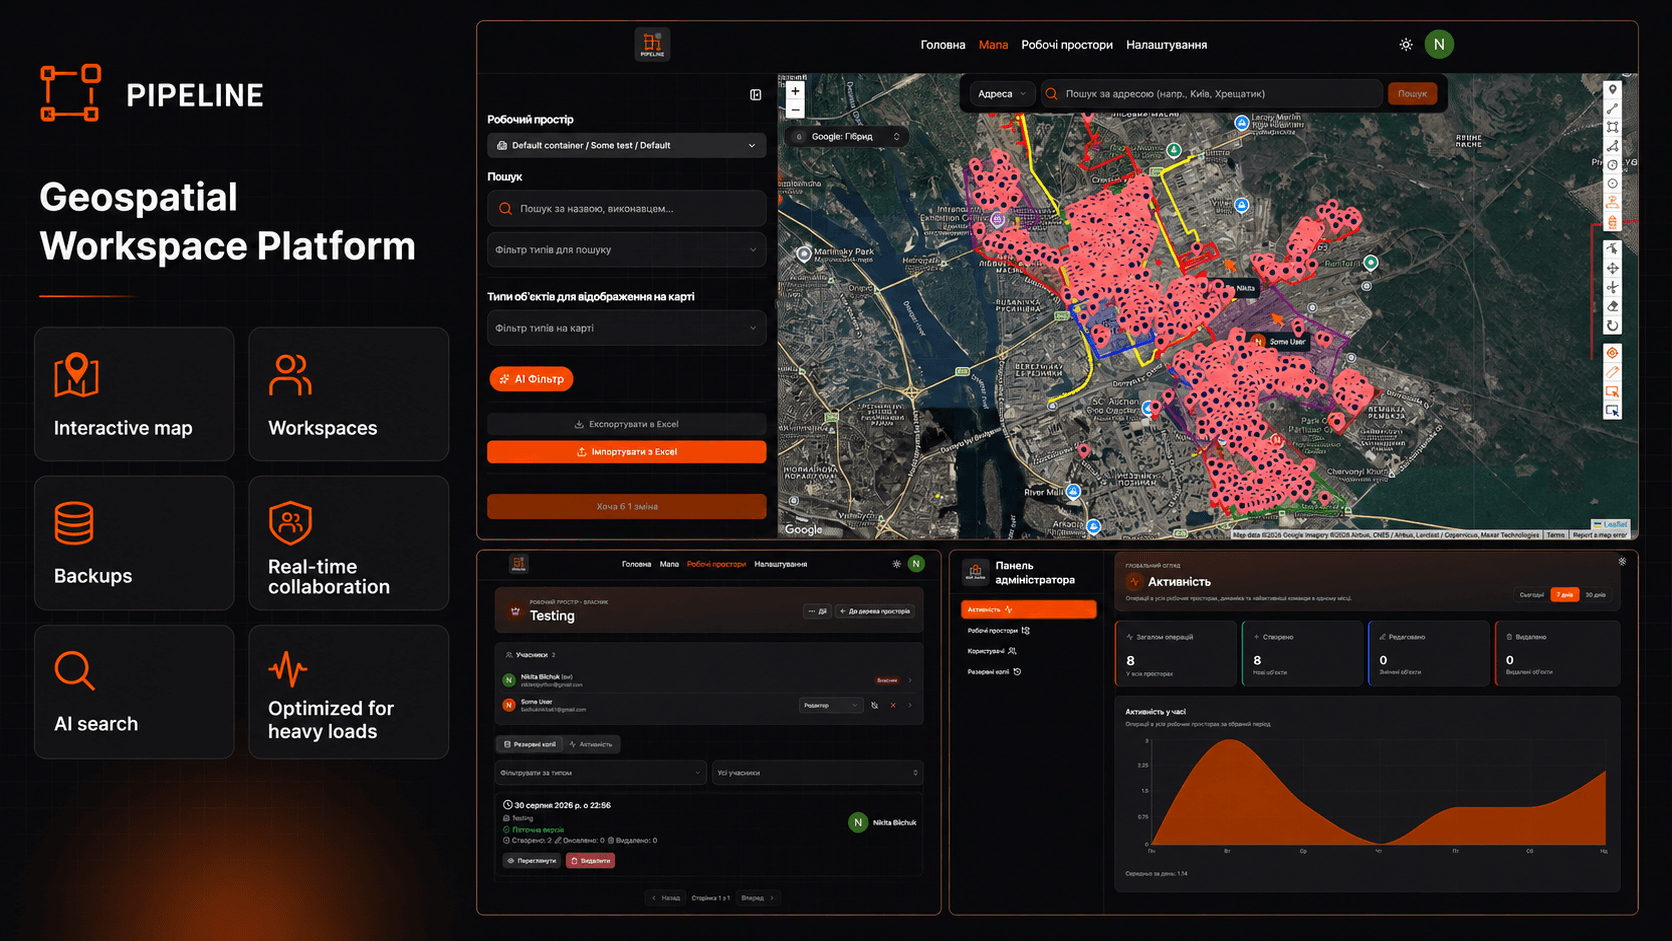The image size is (1672, 941).
Task: Zoom out the map with minus button
Action: click(x=795, y=109)
